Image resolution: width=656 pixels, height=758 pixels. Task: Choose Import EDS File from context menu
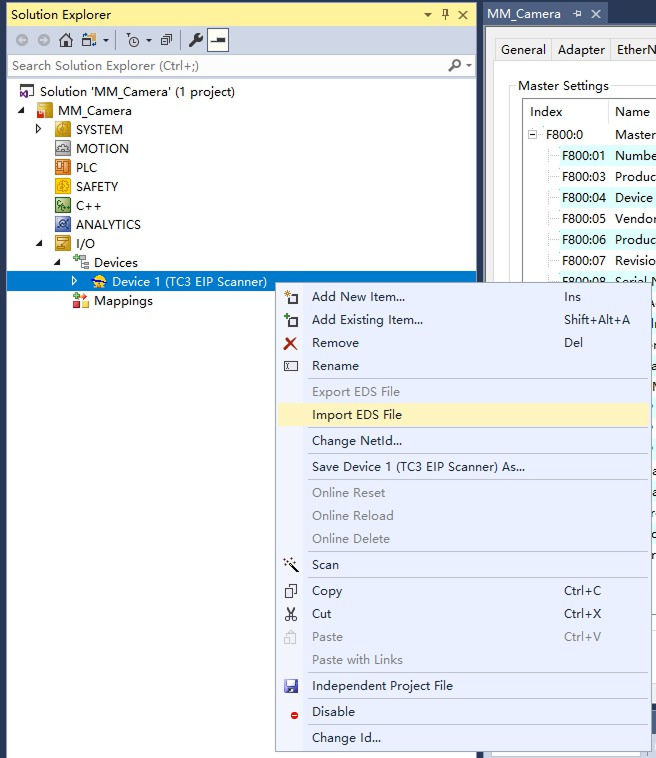pos(357,415)
